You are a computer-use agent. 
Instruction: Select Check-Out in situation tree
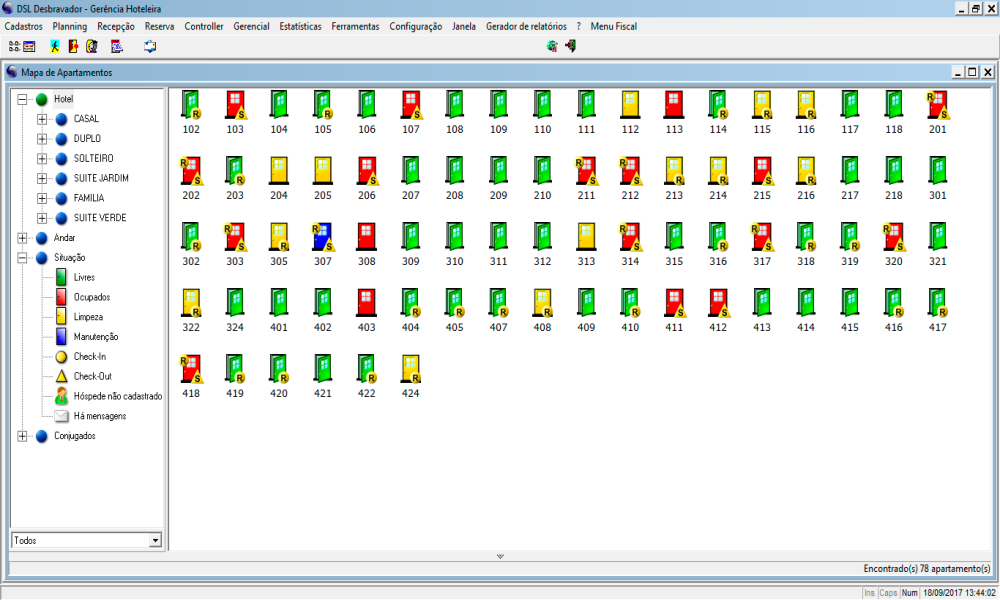(x=92, y=376)
